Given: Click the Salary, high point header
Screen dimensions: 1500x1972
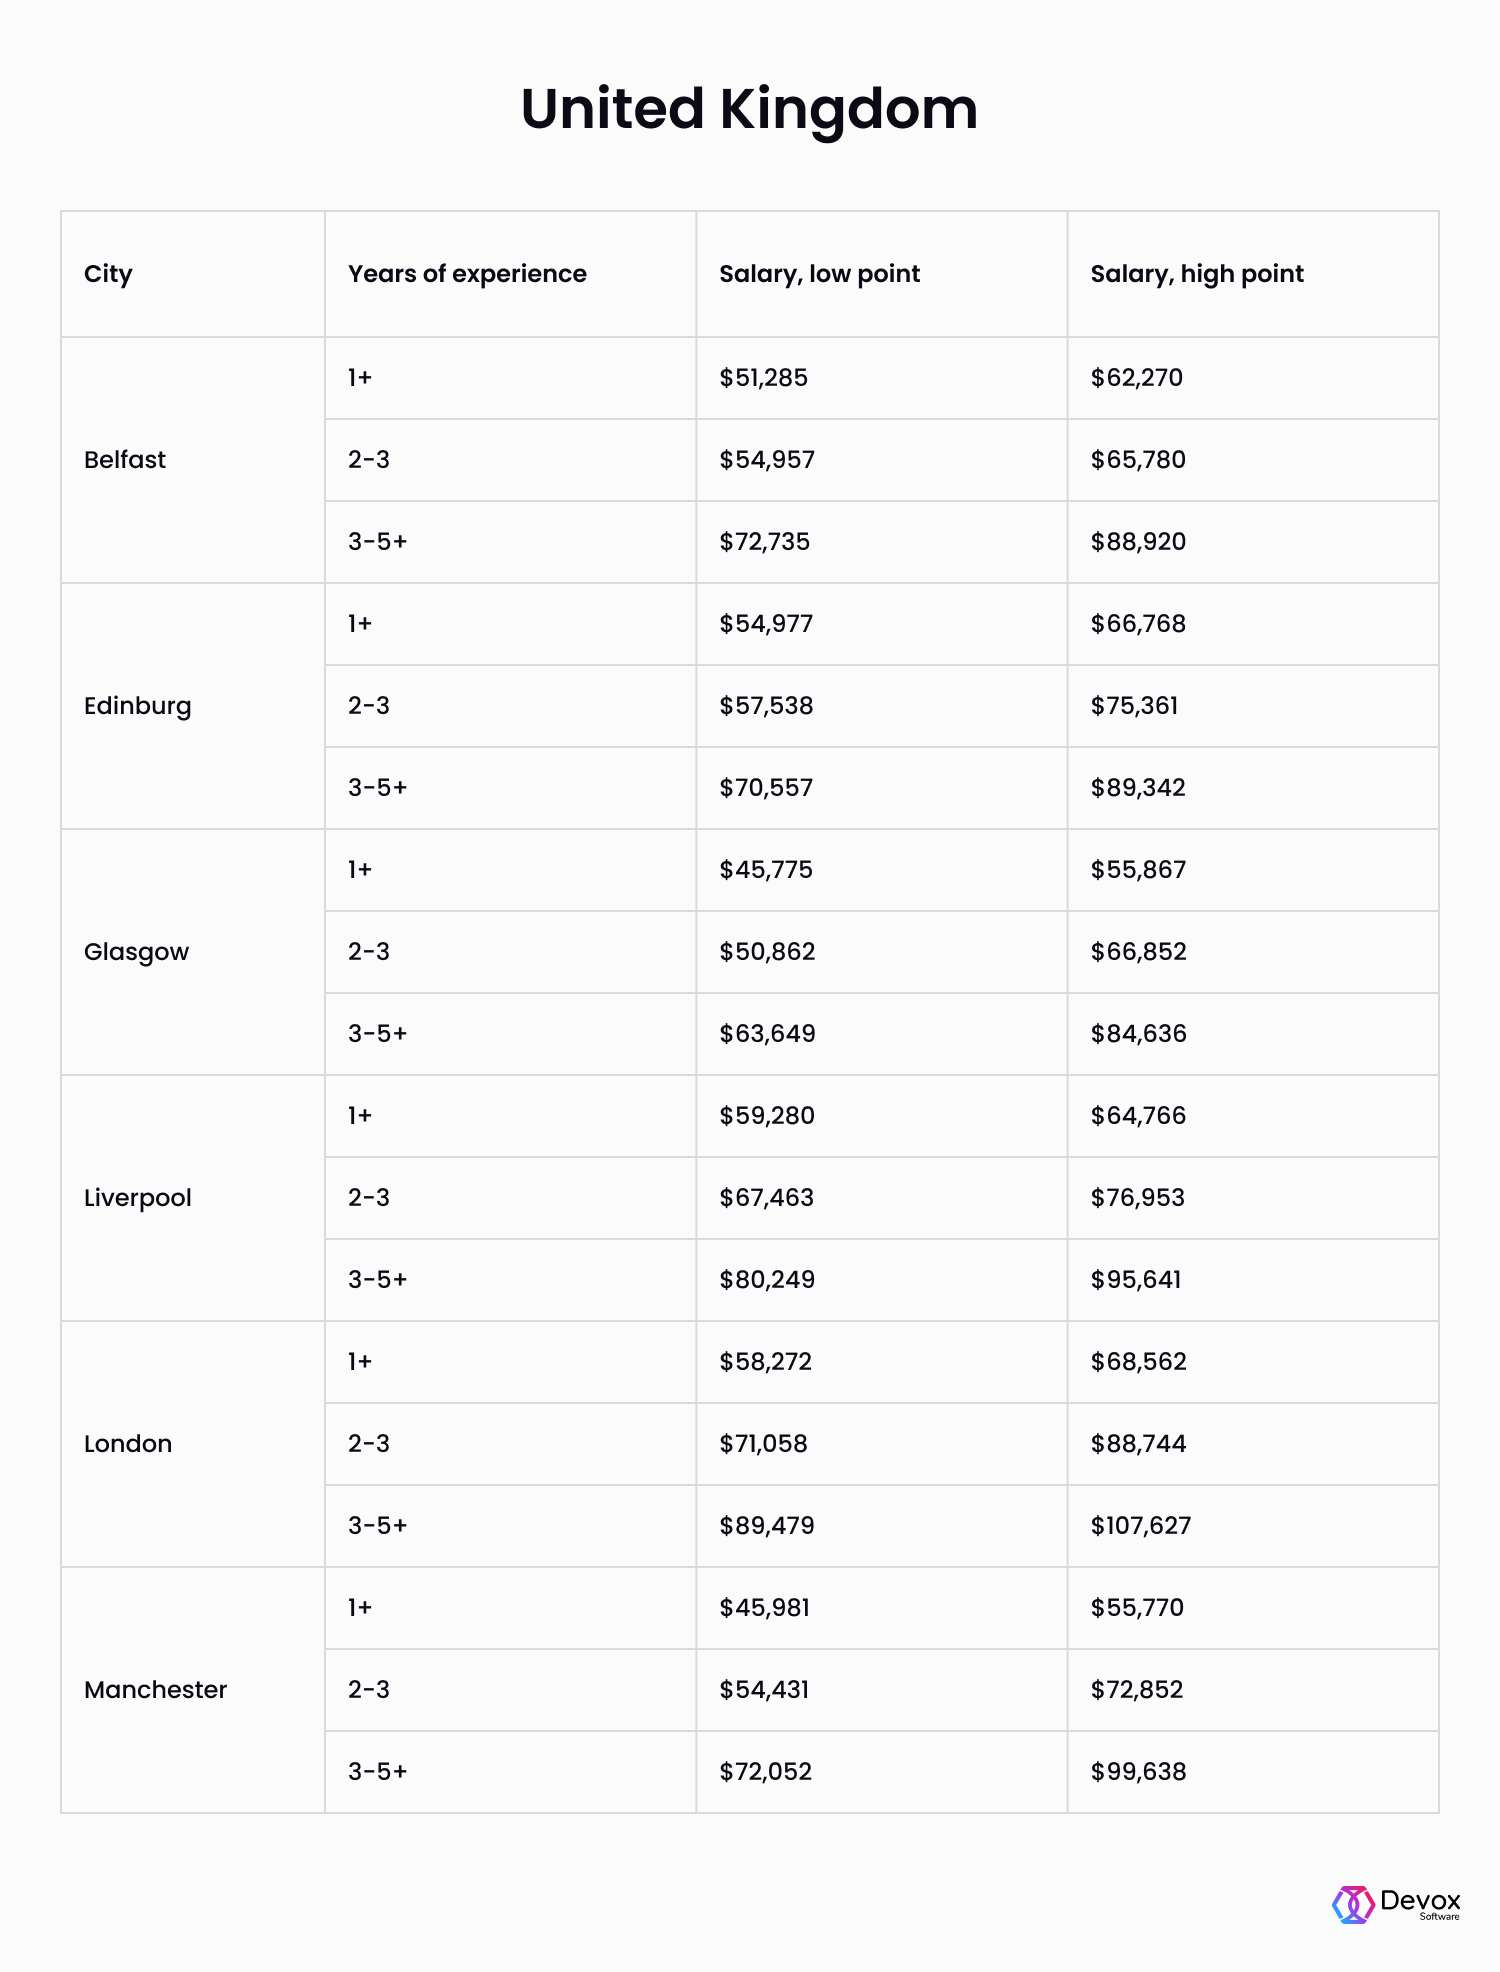Looking at the screenshot, I should point(1197,274).
